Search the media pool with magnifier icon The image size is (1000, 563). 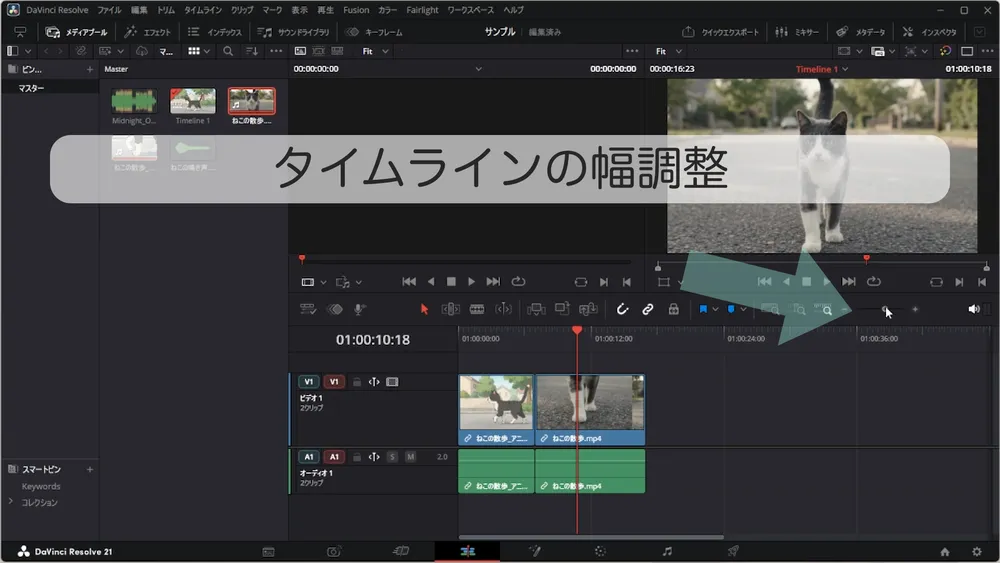228,51
